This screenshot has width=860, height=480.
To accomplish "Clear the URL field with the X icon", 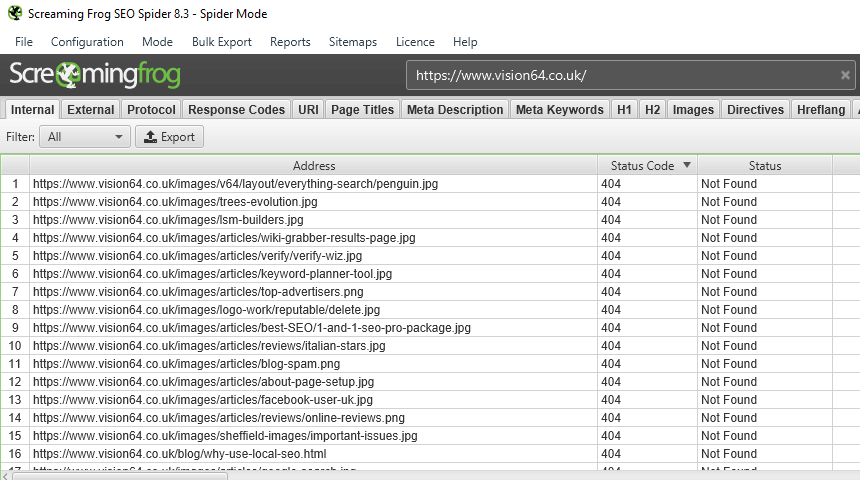I will tap(845, 75).
